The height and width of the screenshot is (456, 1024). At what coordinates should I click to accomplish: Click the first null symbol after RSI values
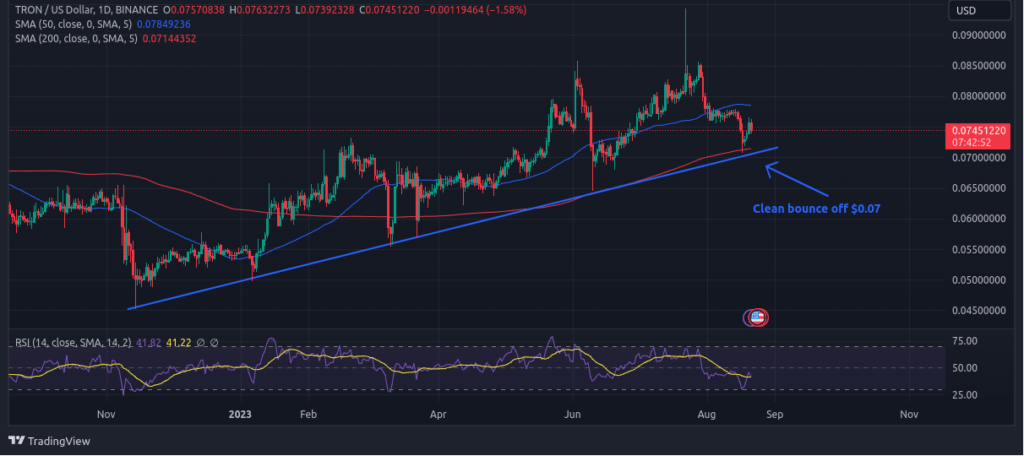[201, 342]
